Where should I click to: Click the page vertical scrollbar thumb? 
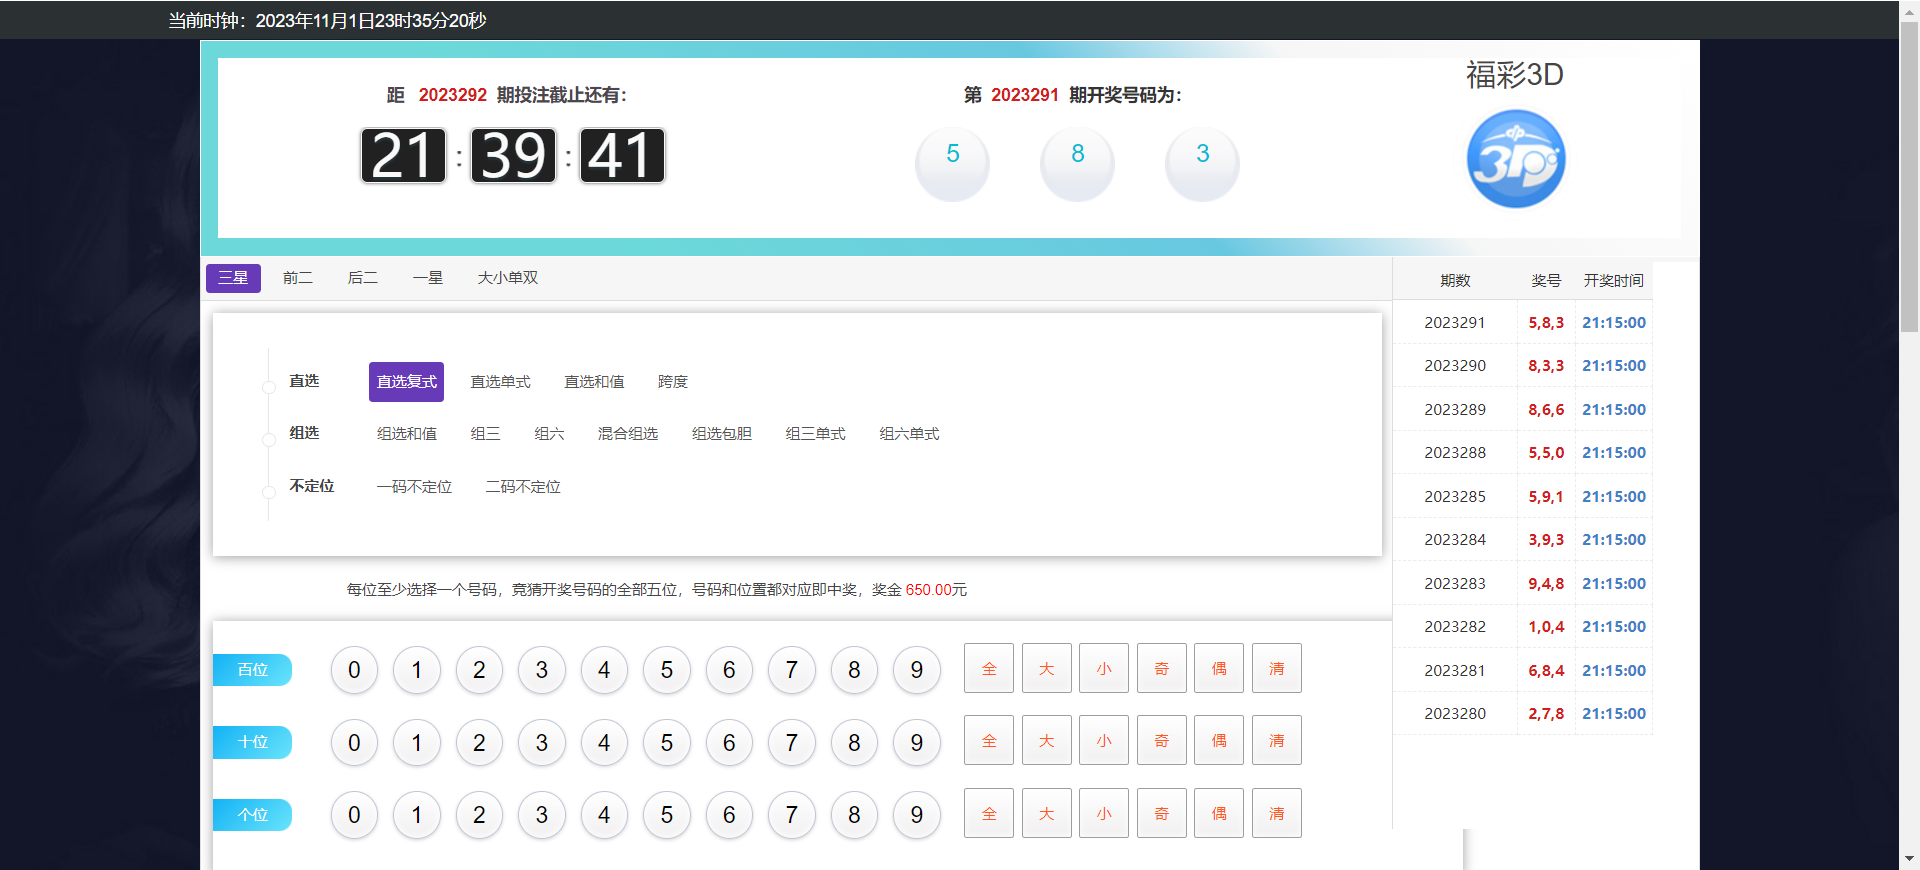[x=1909, y=175]
